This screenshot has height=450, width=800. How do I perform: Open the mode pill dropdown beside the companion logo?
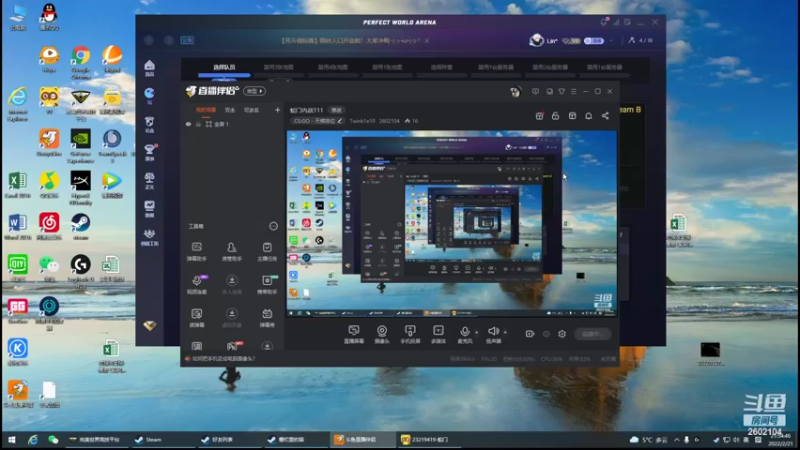tap(255, 91)
